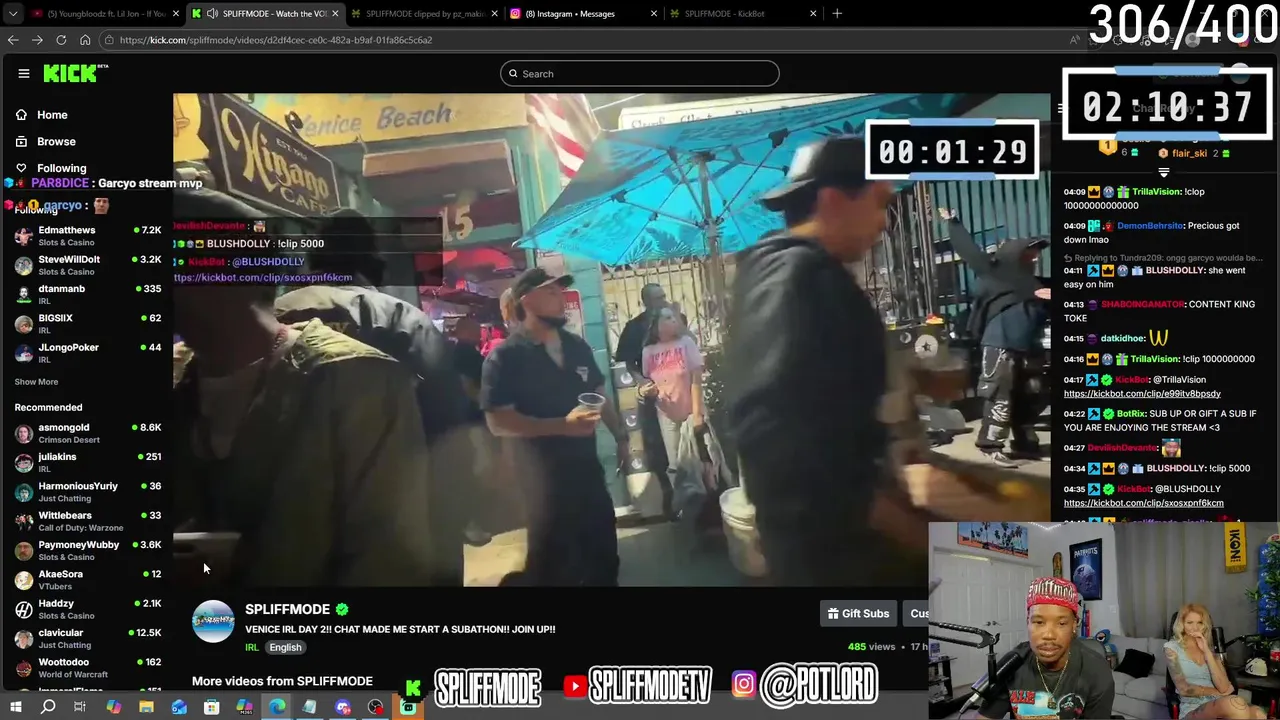The height and width of the screenshot is (720, 1280).
Task: Click browser forward arrow
Action: point(37,40)
